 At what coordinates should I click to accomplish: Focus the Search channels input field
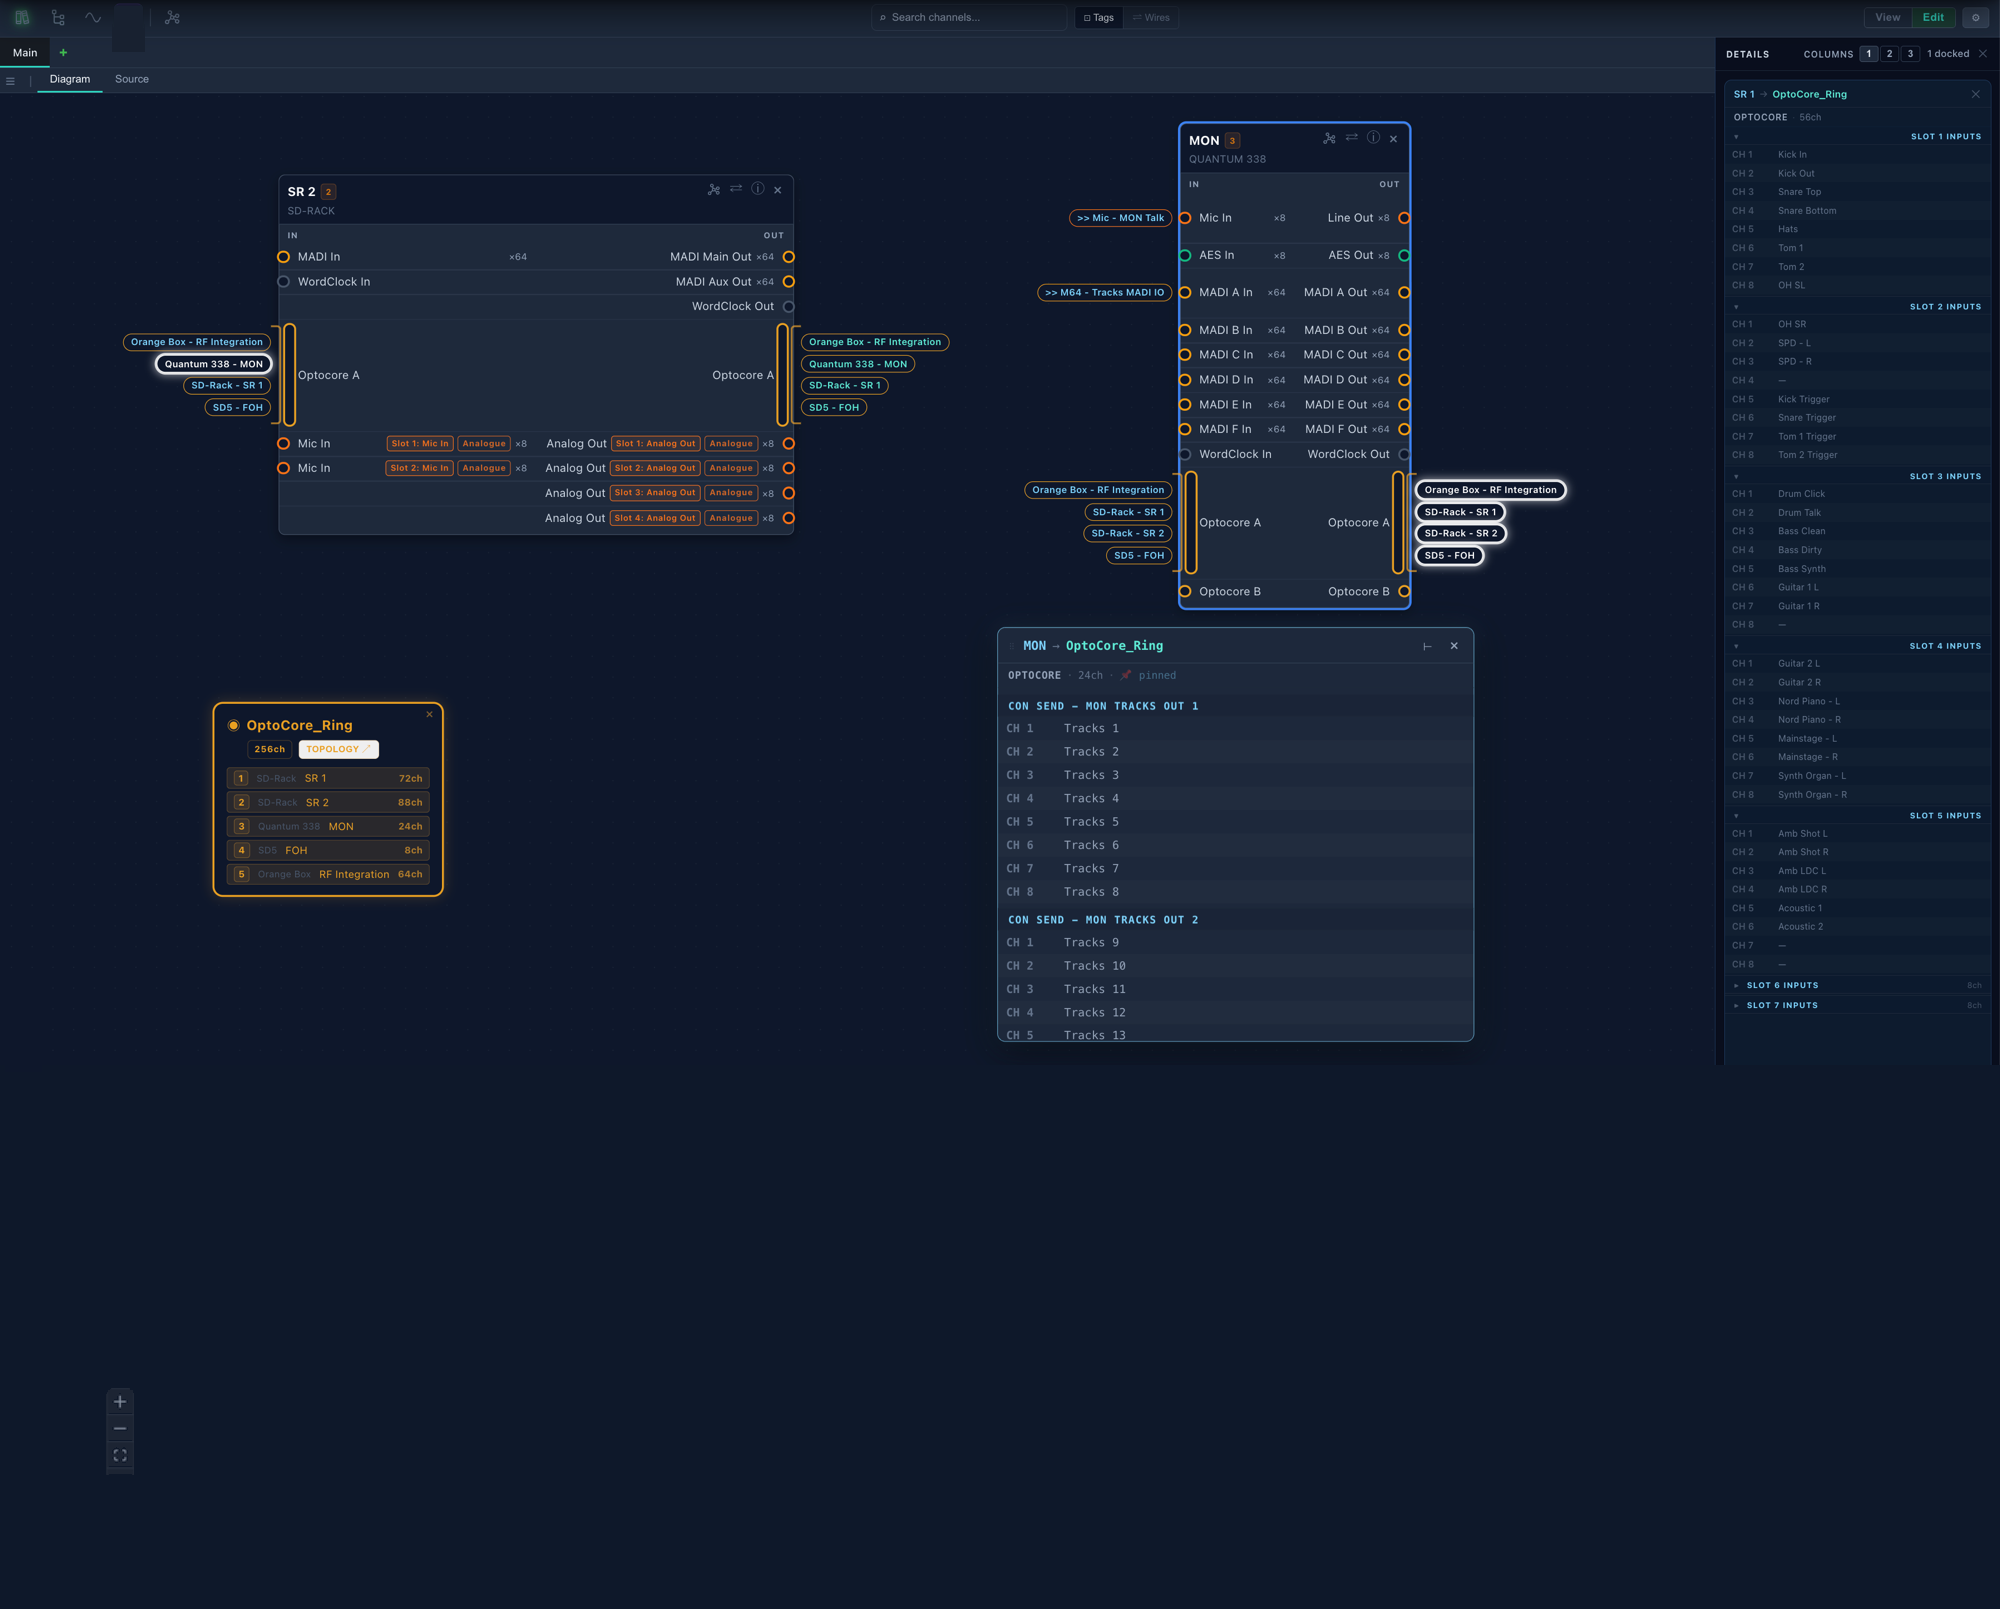click(x=969, y=17)
